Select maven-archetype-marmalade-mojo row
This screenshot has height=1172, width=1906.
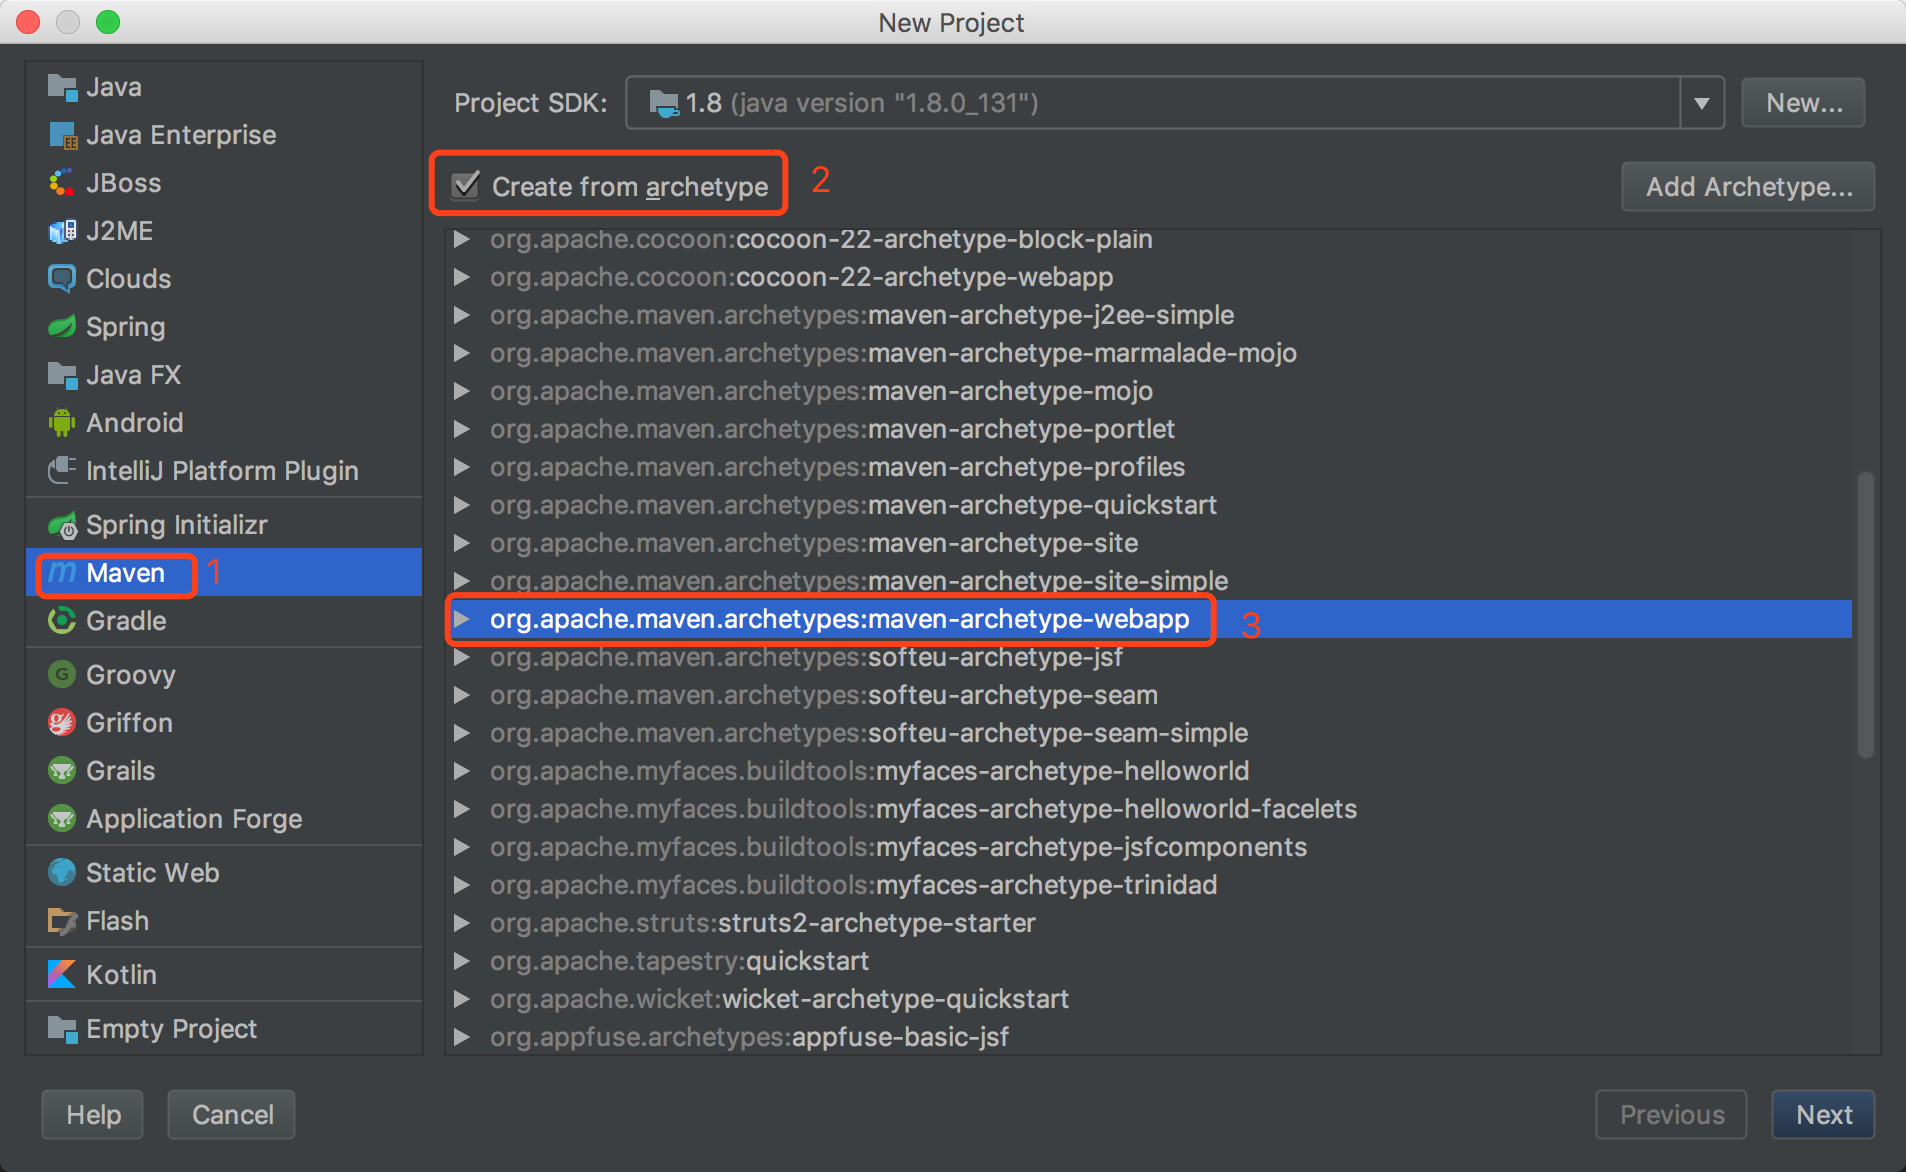pyautogui.click(x=1148, y=353)
